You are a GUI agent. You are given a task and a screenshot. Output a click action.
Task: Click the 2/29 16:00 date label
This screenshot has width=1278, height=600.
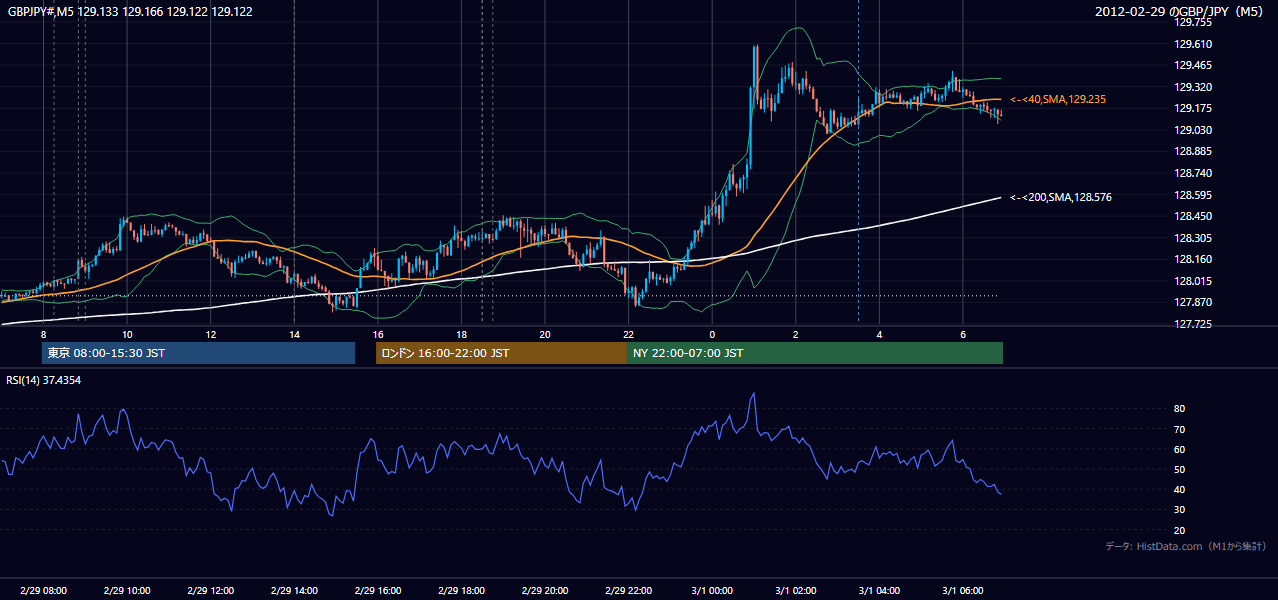tap(378, 591)
